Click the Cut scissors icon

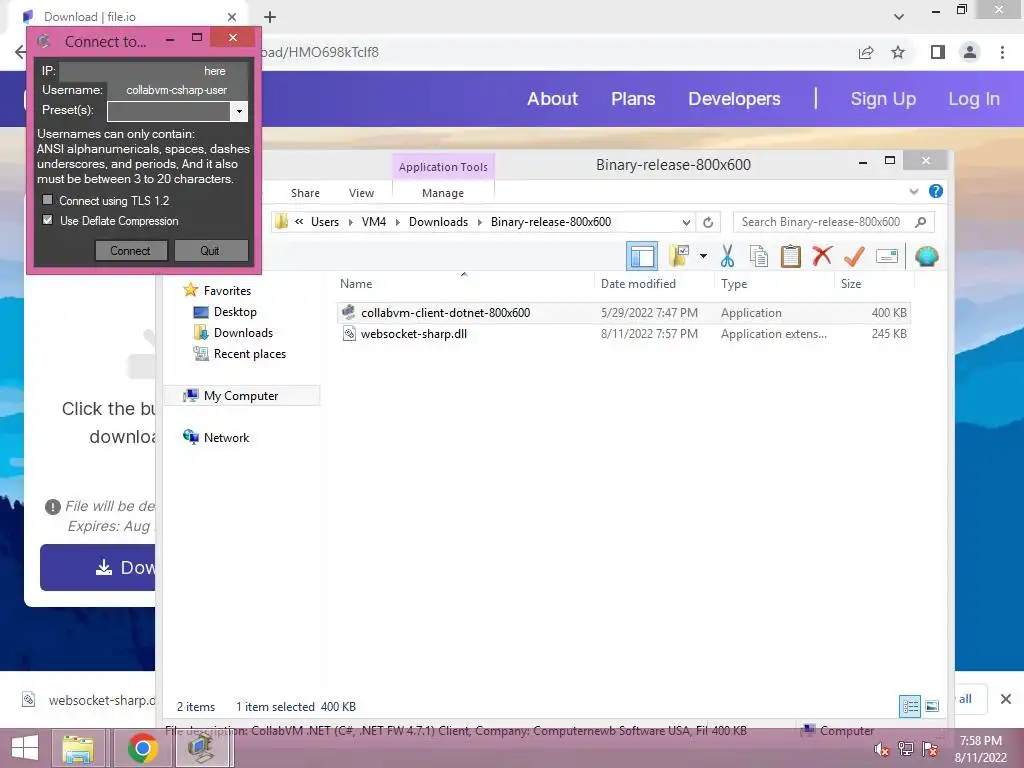727,256
